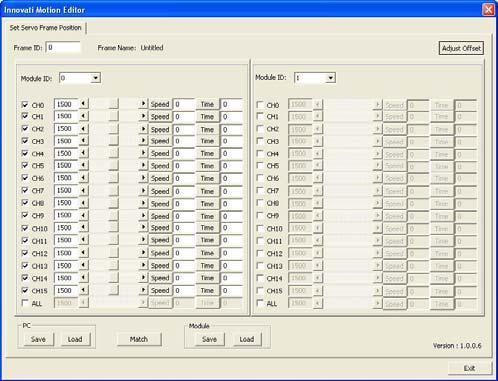Click right arrow of CH4 slider in Module 0
The width and height of the screenshot is (498, 381).
[x=143, y=153]
